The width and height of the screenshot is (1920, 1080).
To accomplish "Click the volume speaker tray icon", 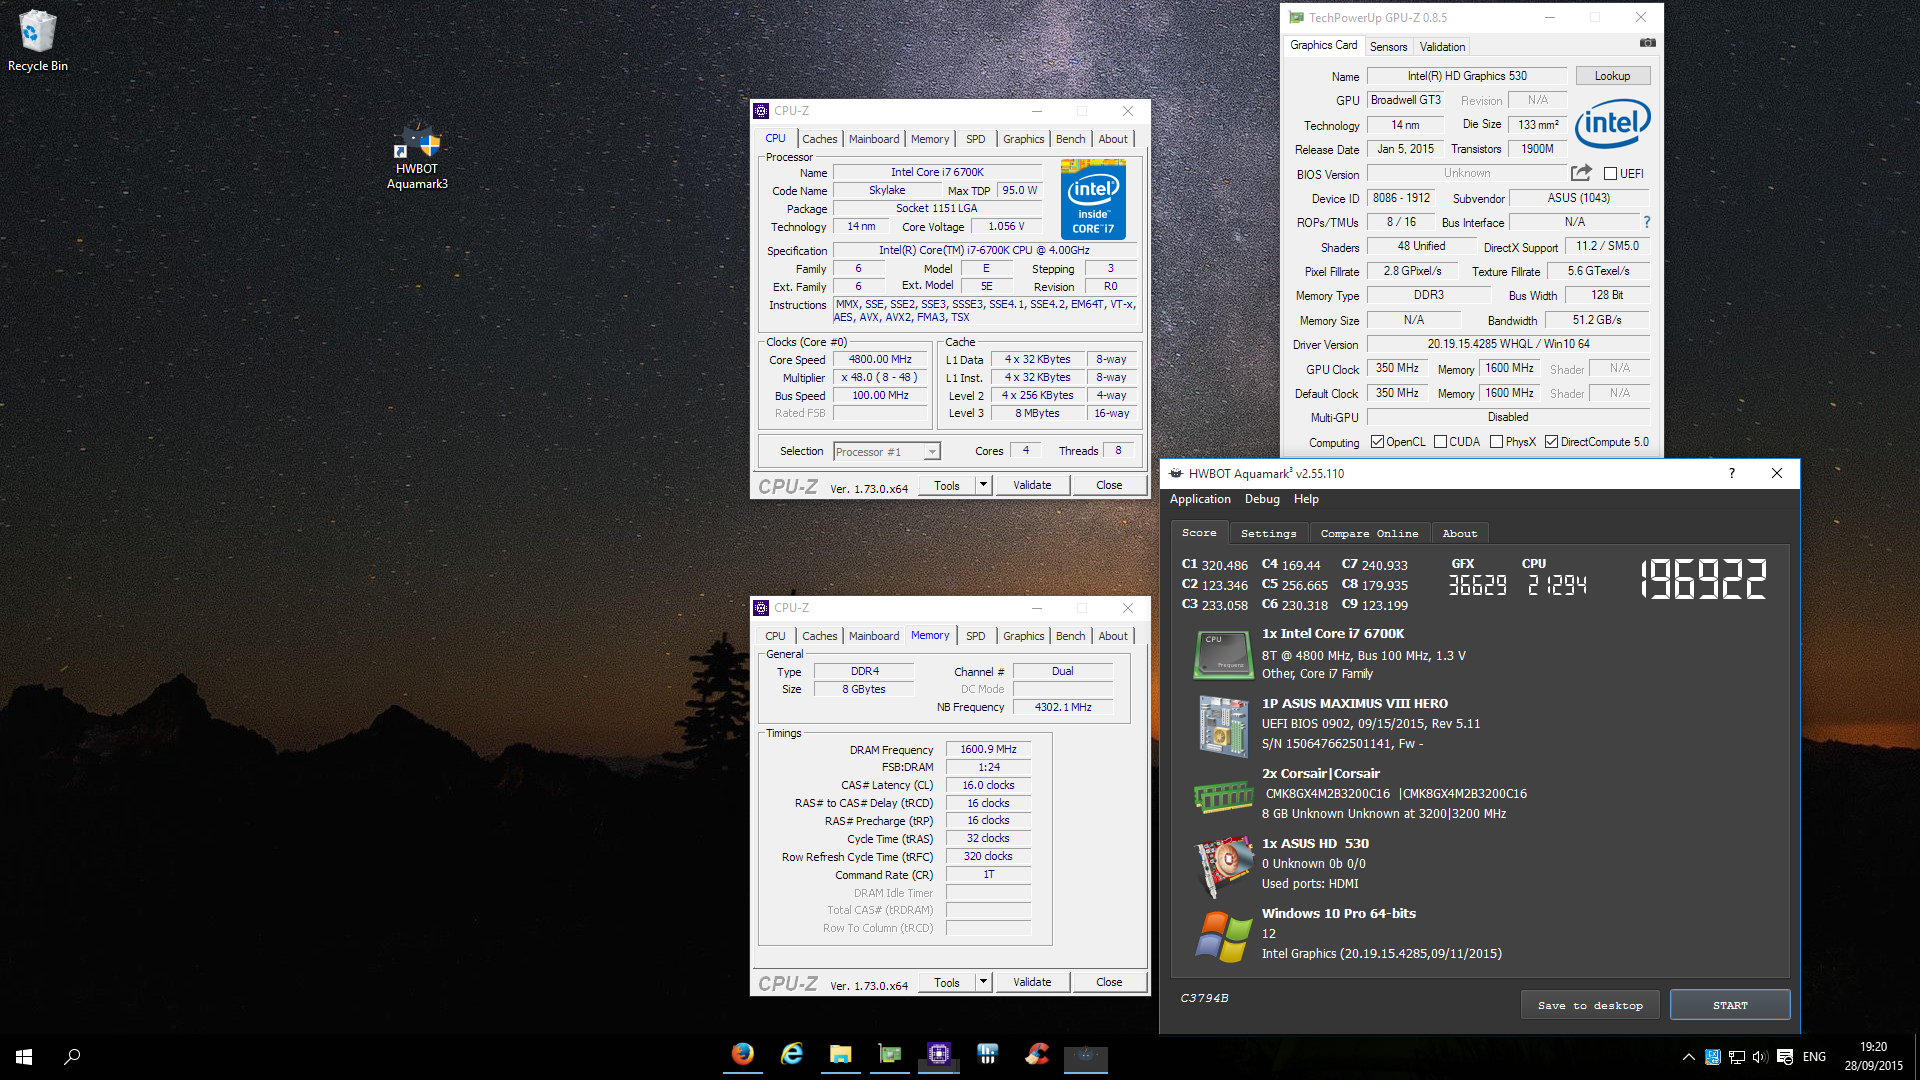I will [x=1760, y=1057].
